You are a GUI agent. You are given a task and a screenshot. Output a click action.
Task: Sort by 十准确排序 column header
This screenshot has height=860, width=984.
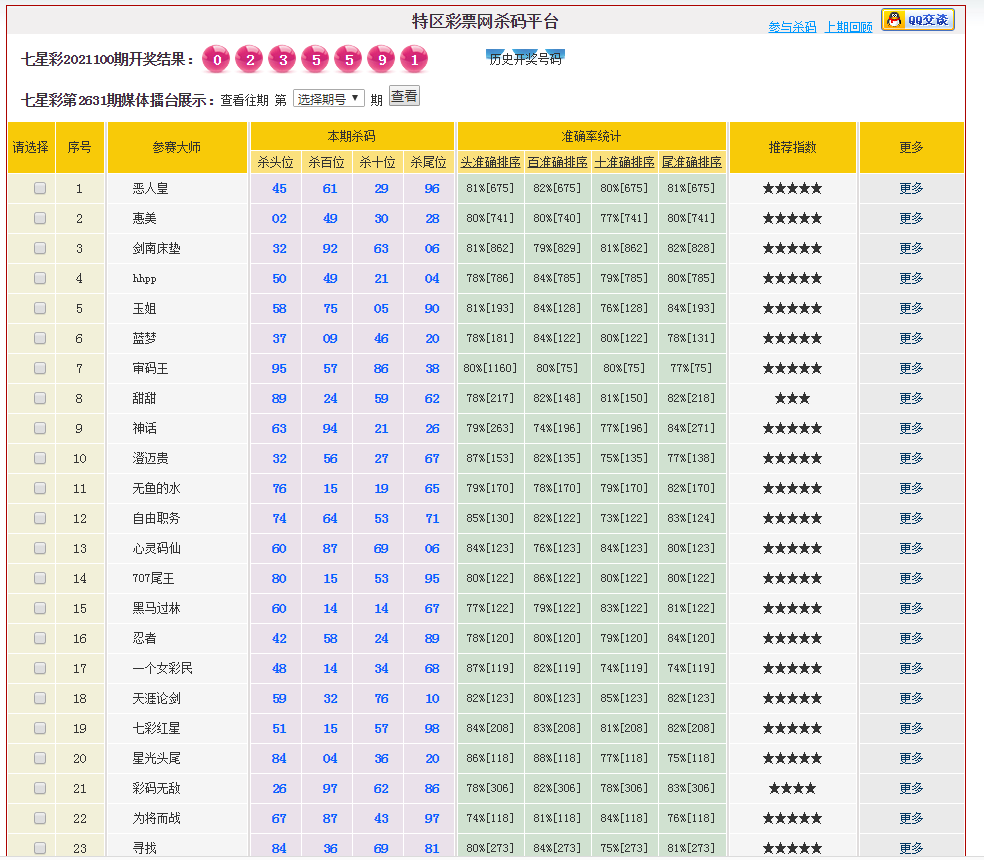pyautogui.click(x=624, y=162)
